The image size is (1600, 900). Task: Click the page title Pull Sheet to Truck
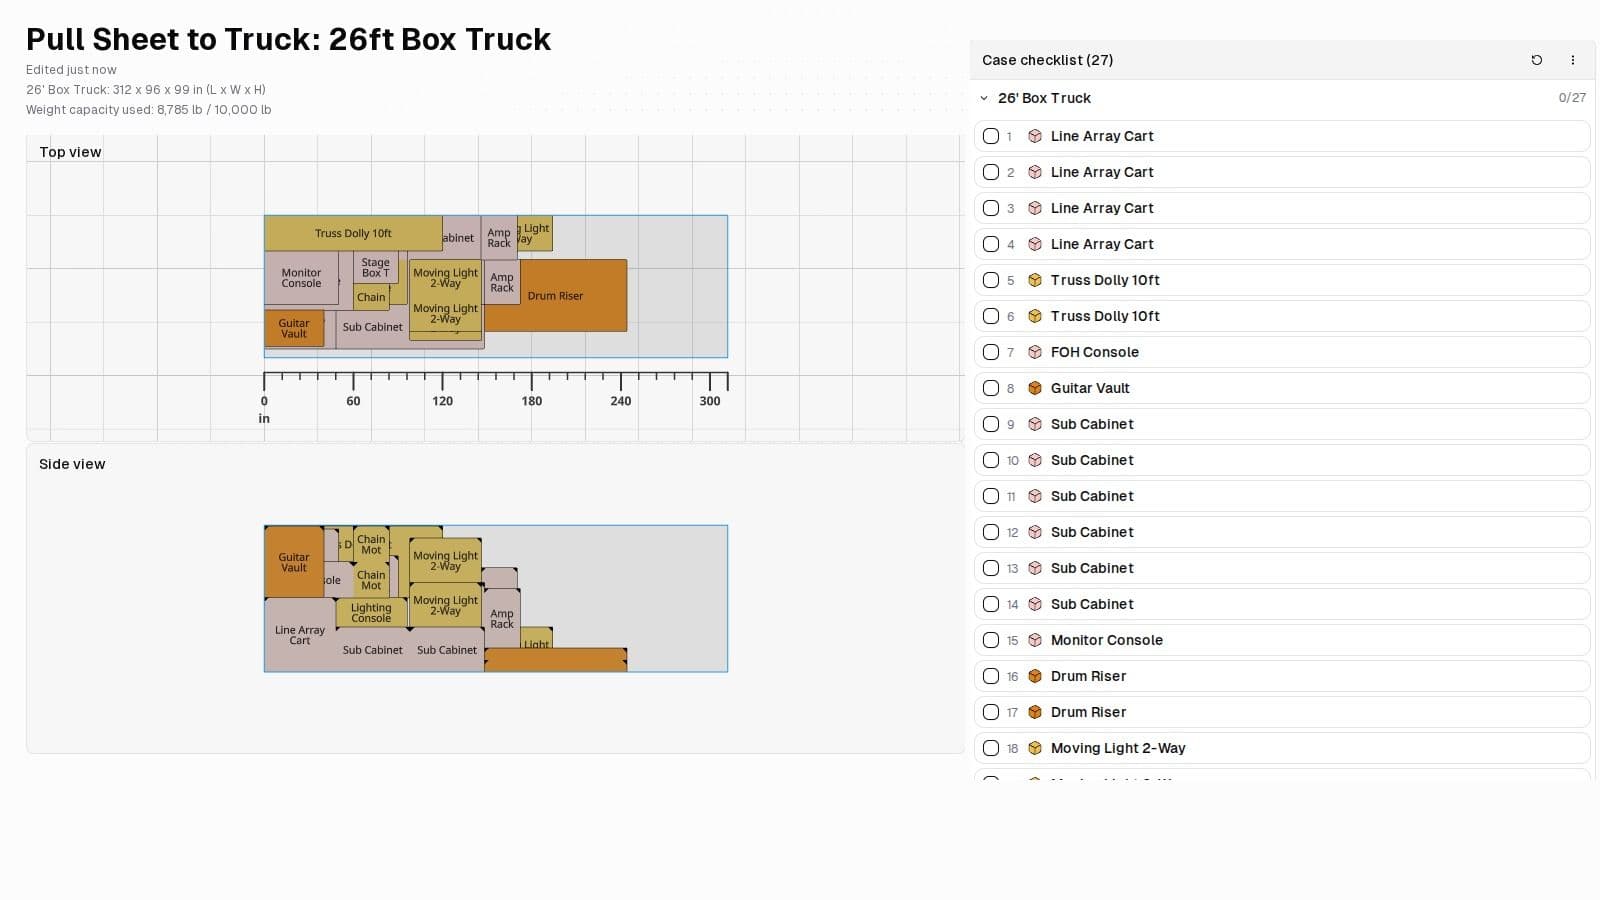(x=288, y=39)
